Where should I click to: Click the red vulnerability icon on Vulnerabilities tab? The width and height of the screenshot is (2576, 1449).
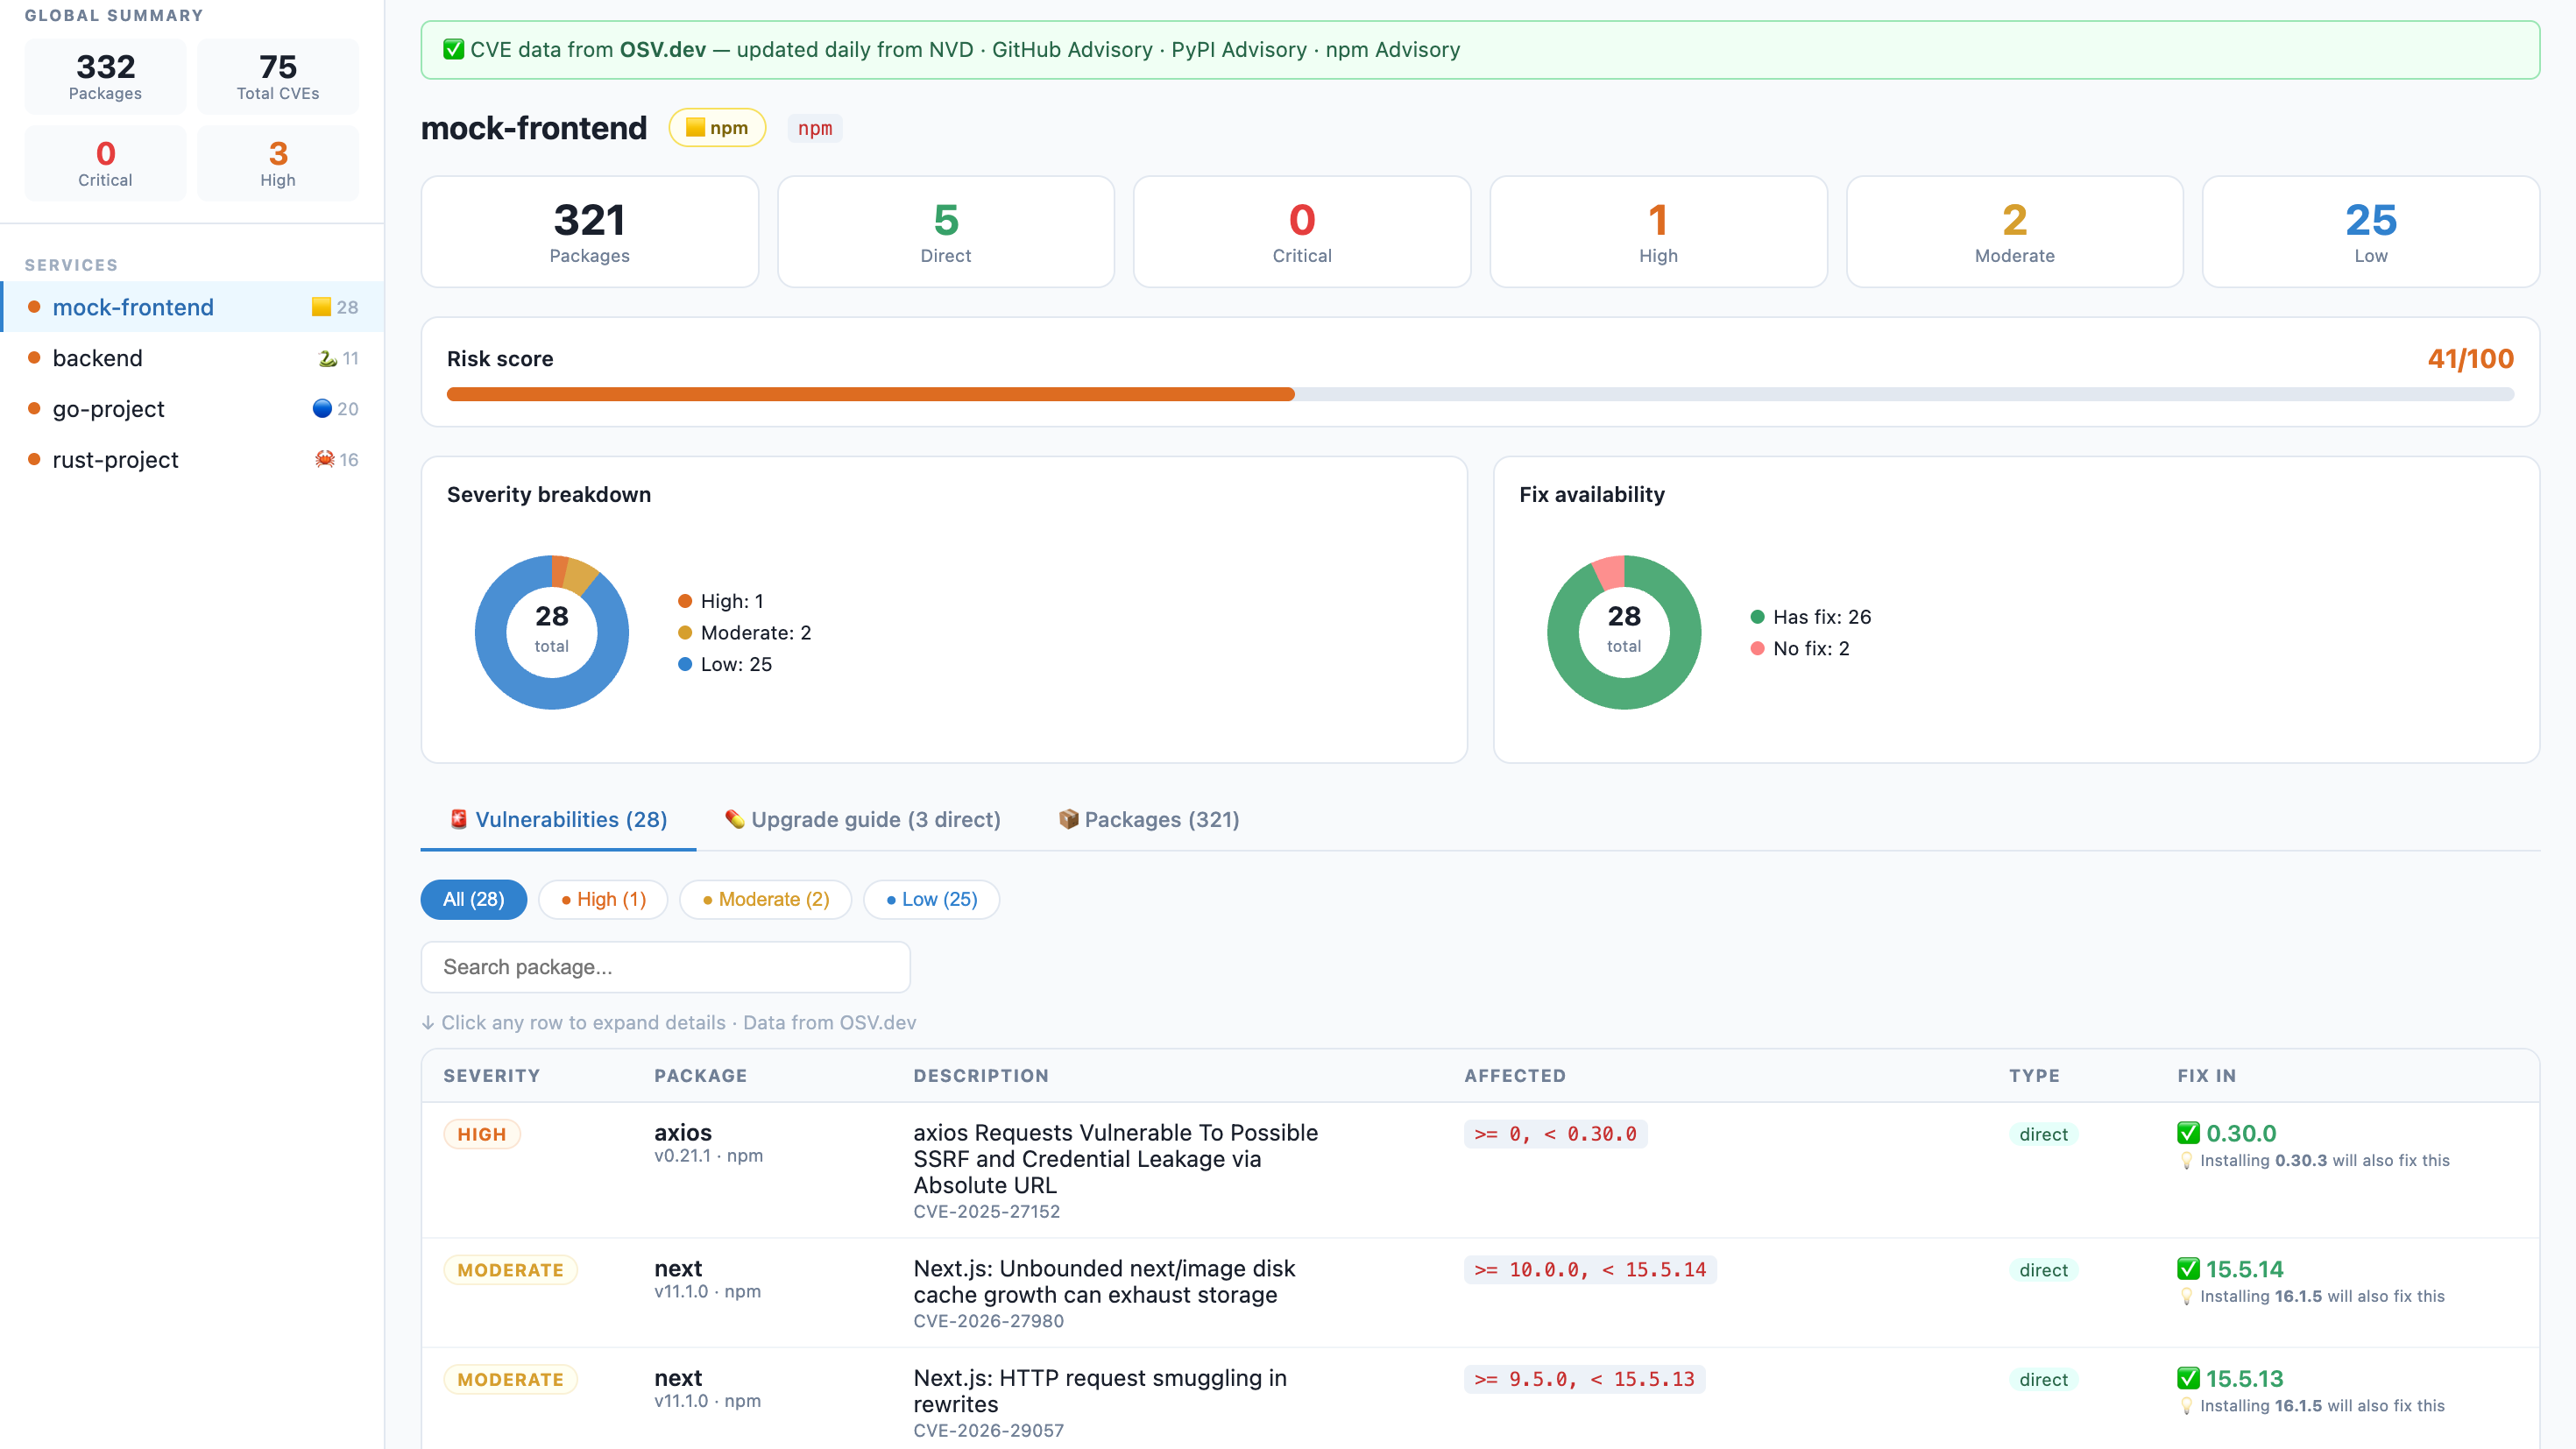coord(458,818)
